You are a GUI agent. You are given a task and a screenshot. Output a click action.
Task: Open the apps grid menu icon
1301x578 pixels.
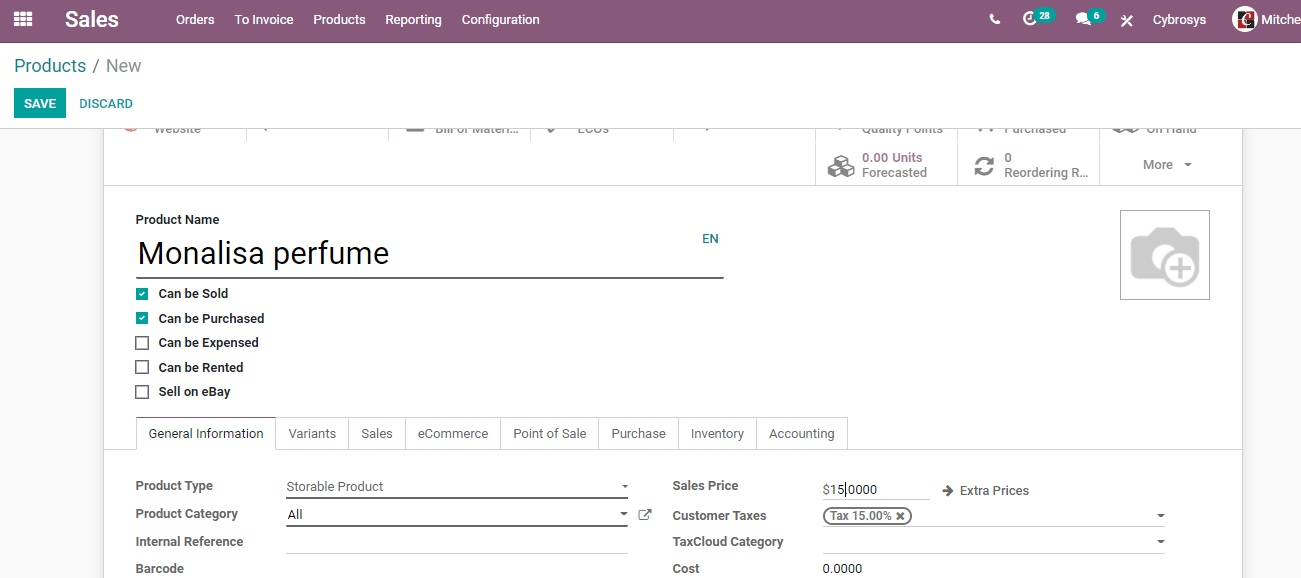tap(23, 19)
